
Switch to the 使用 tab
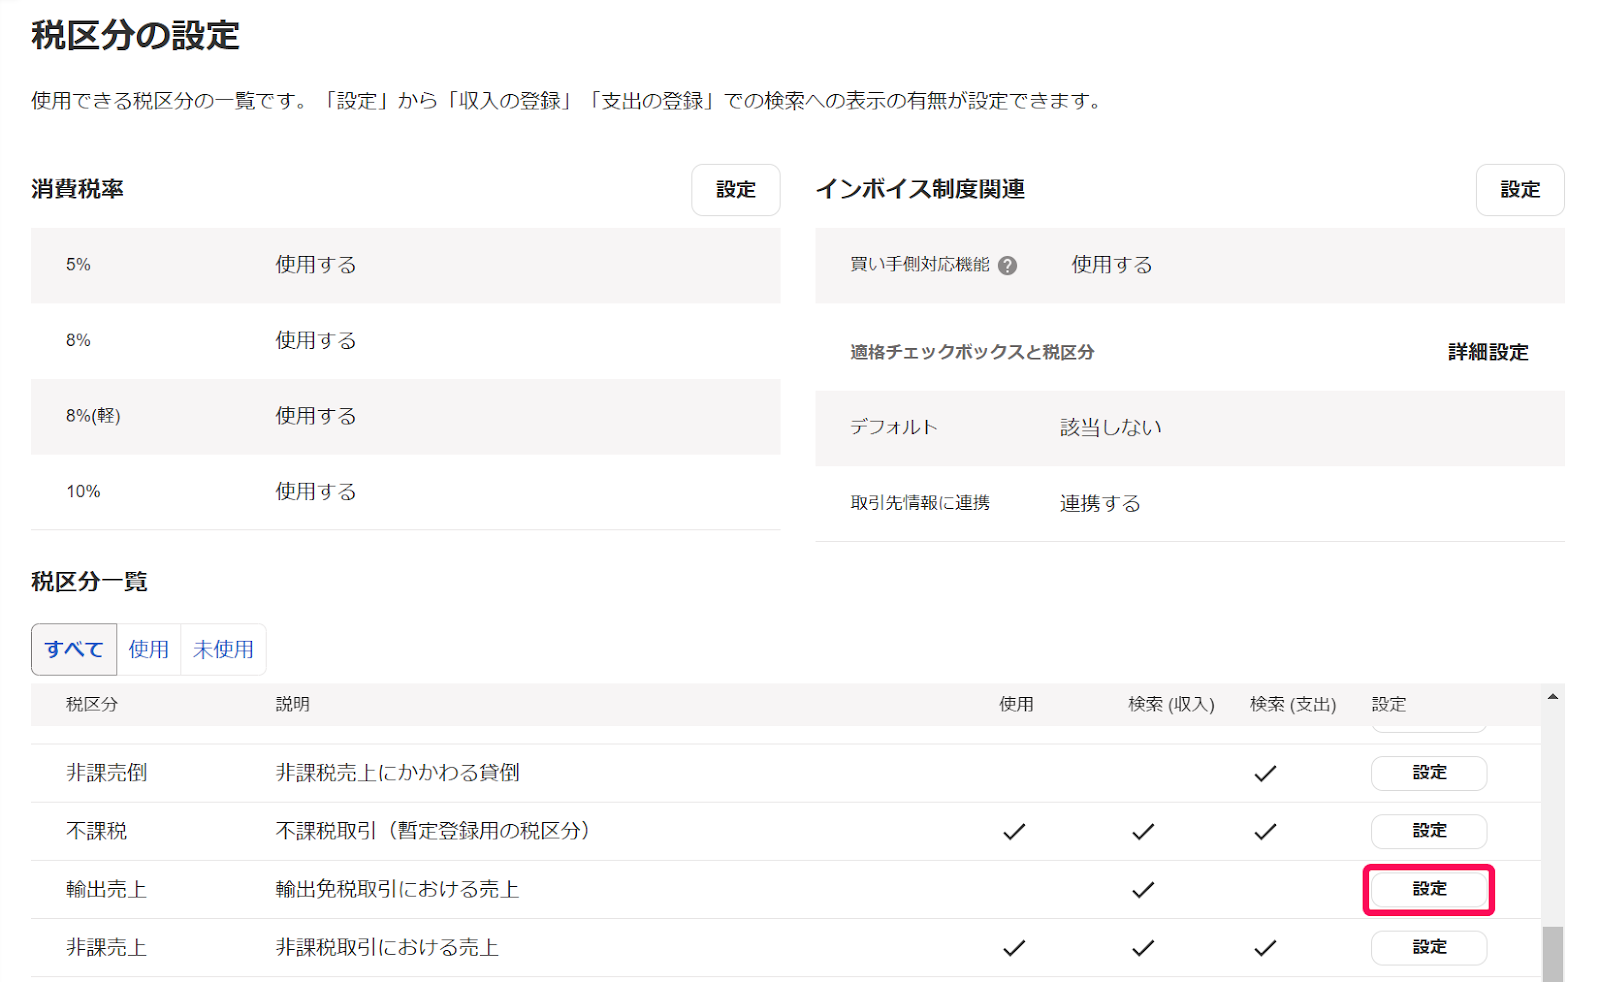click(x=148, y=649)
